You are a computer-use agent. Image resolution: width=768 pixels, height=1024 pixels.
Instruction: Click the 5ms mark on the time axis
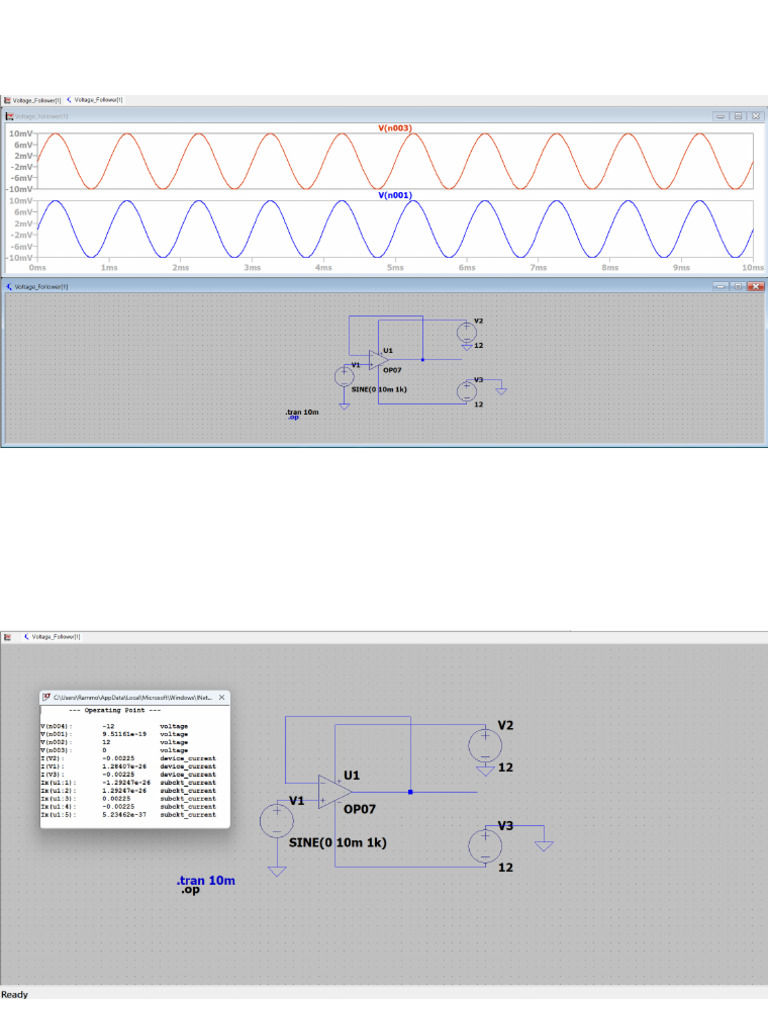395,268
